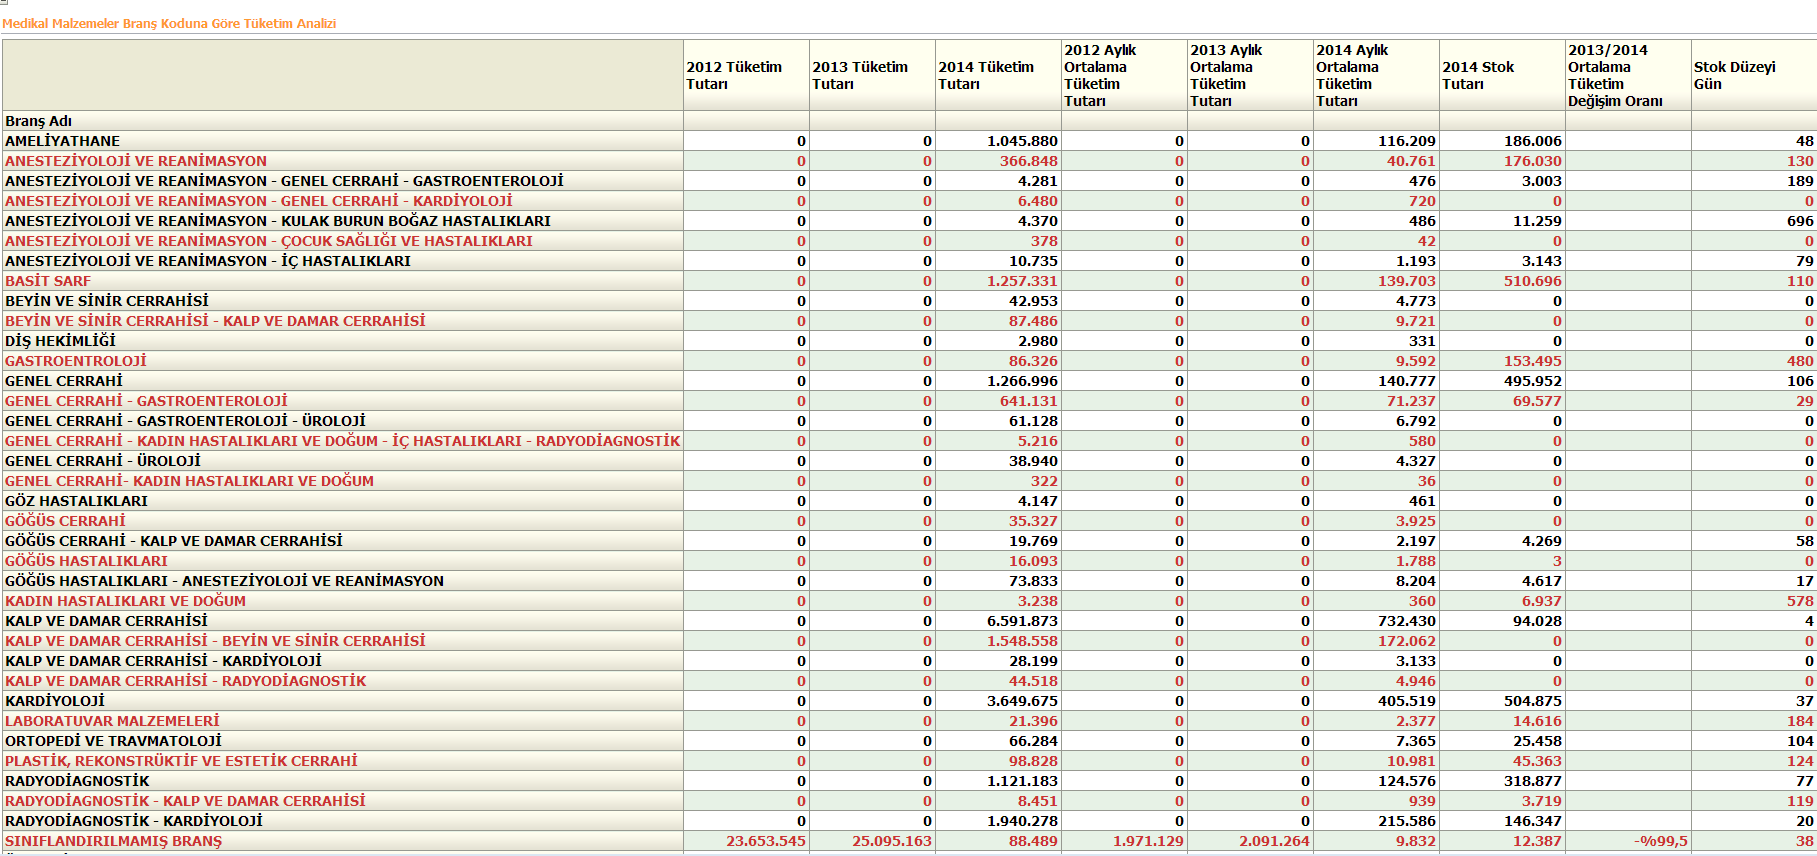Select the 1.940.278 value for RADYODİAGNOSTİK - KARDİYOLOJİ
This screenshot has width=1817, height=856.
[1022, 821]
